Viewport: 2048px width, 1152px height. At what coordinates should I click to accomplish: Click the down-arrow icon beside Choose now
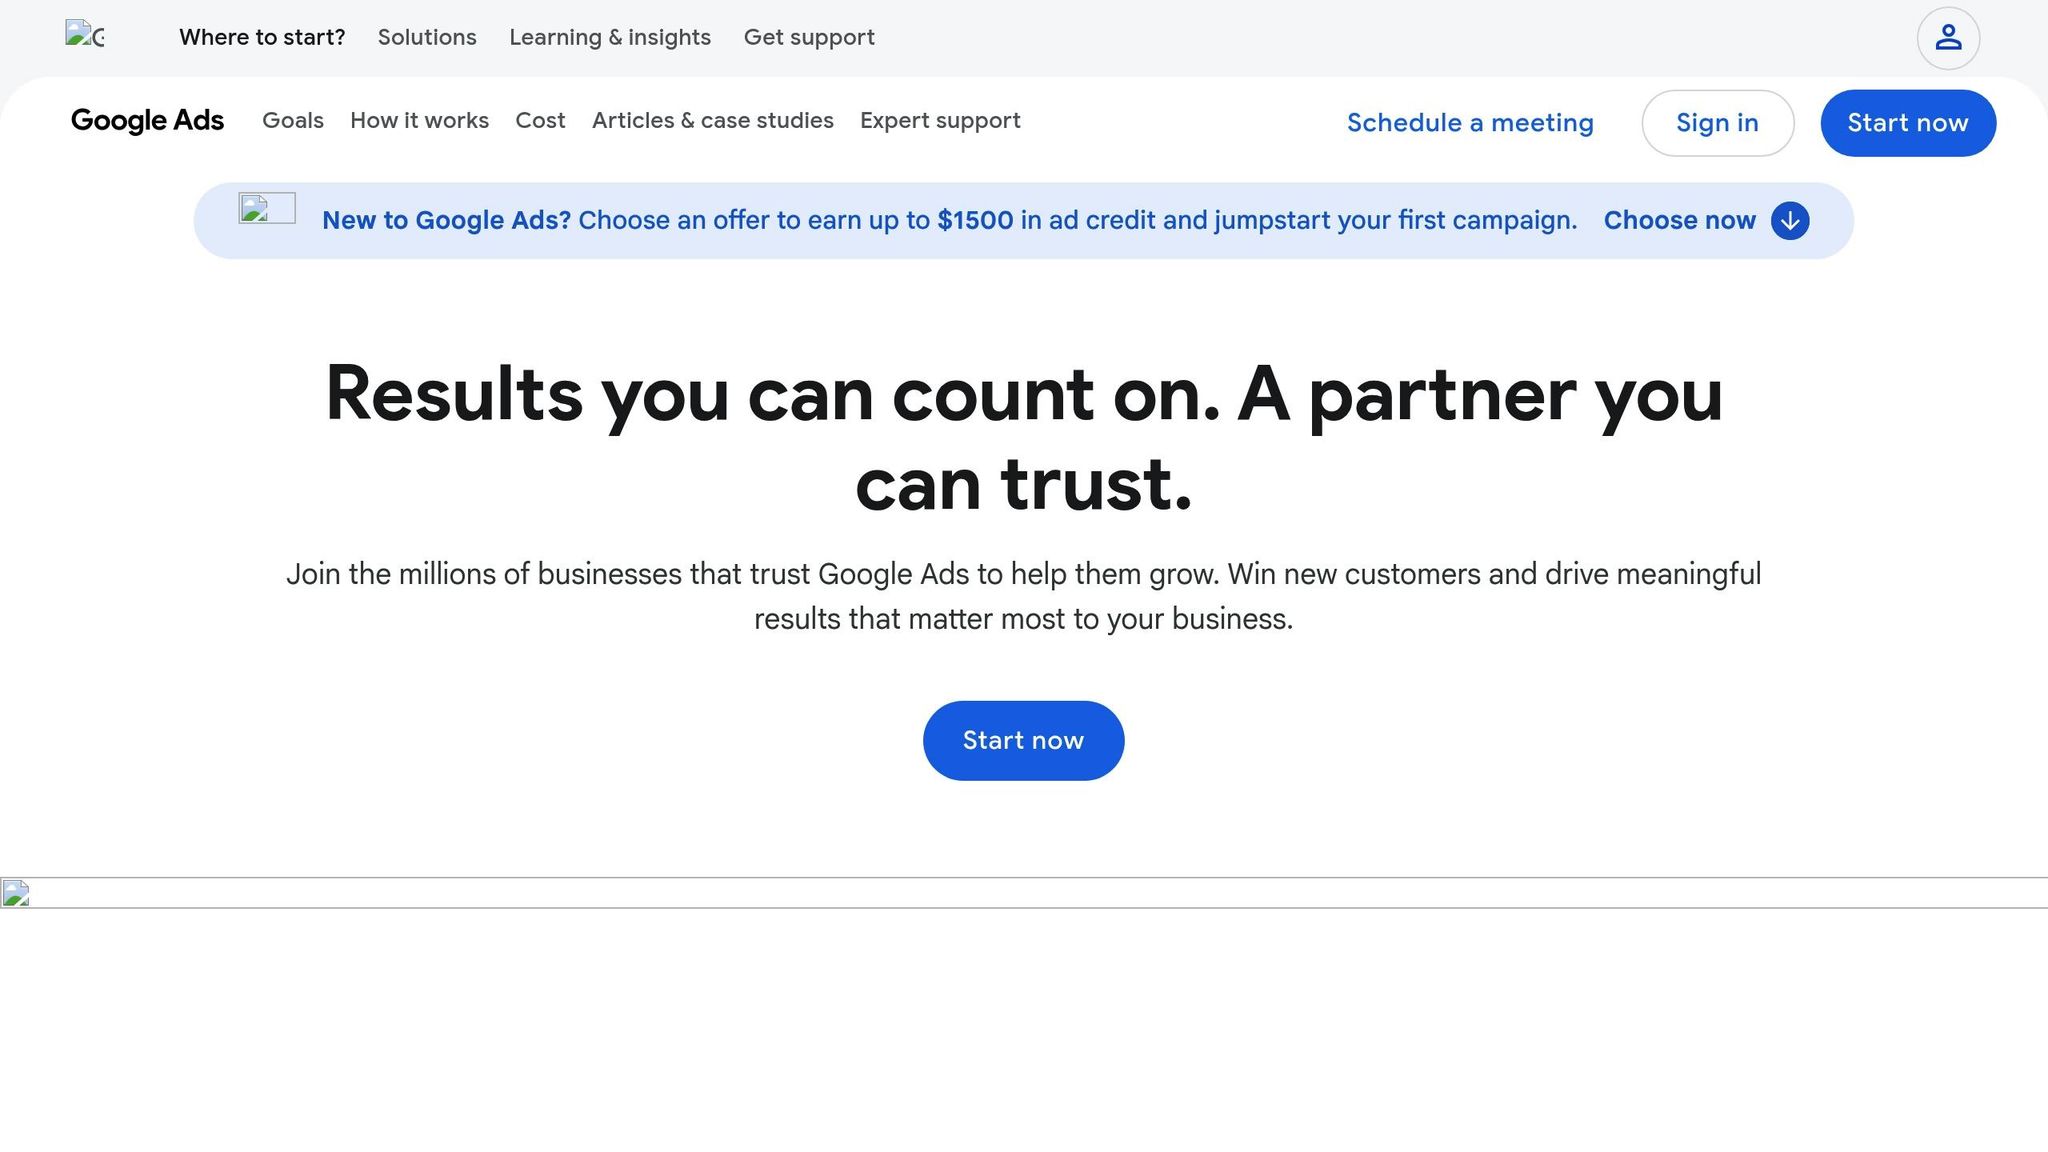pyautogui.click(x=1789, y=220)
